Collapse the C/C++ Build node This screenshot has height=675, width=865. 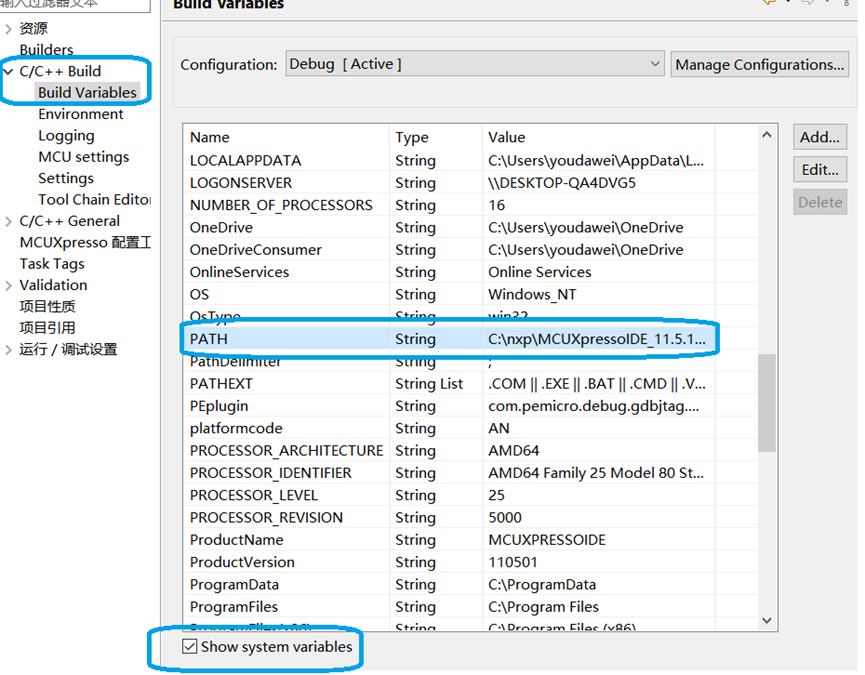8,71
